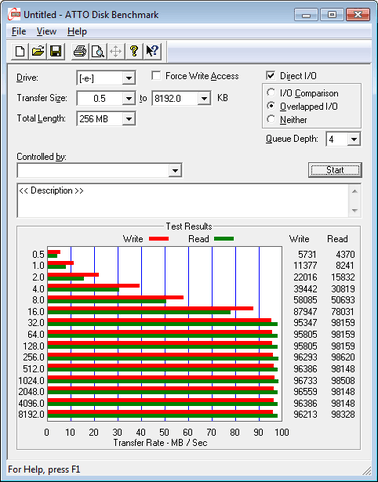Viewport: 378px width, 482px height.
Task: Click the write value 87947
Action: click(305, 312)
